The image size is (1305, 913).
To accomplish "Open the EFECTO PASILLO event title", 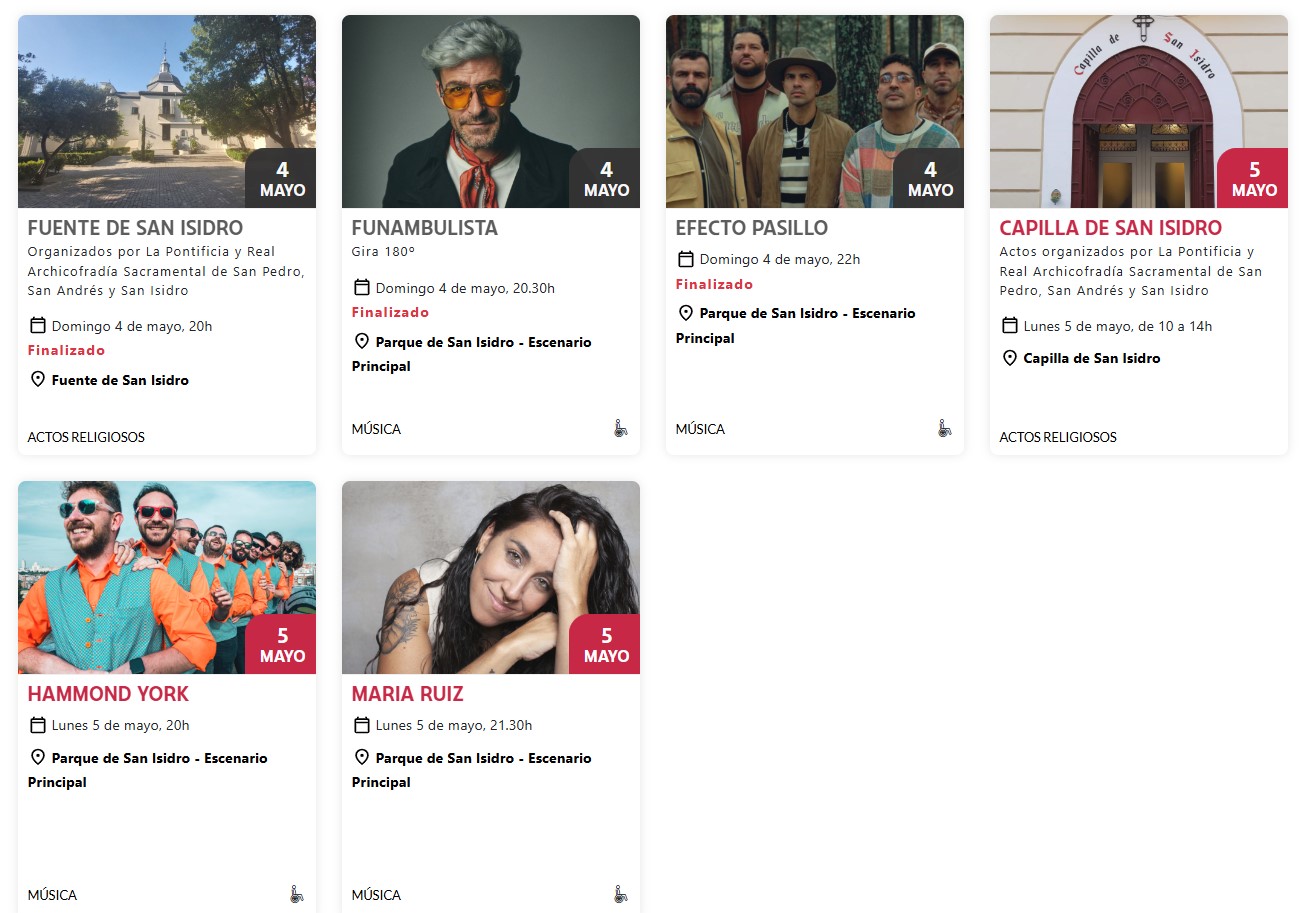I will tap(752, 228).
